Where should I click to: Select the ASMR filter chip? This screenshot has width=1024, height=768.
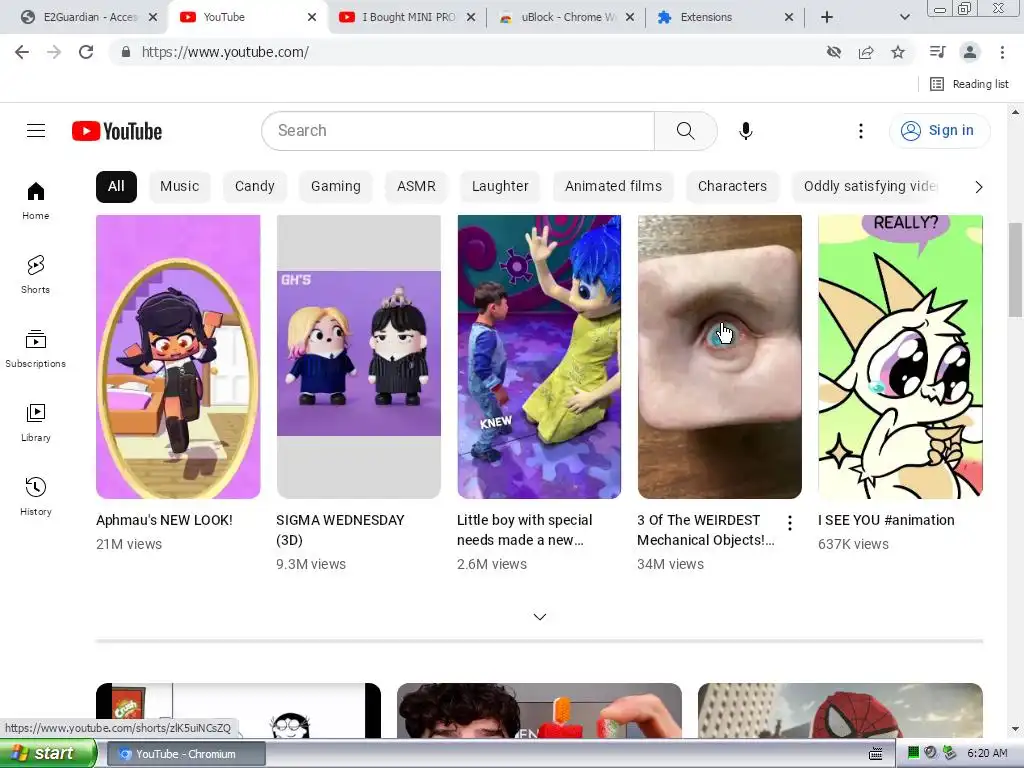(416, 186)
